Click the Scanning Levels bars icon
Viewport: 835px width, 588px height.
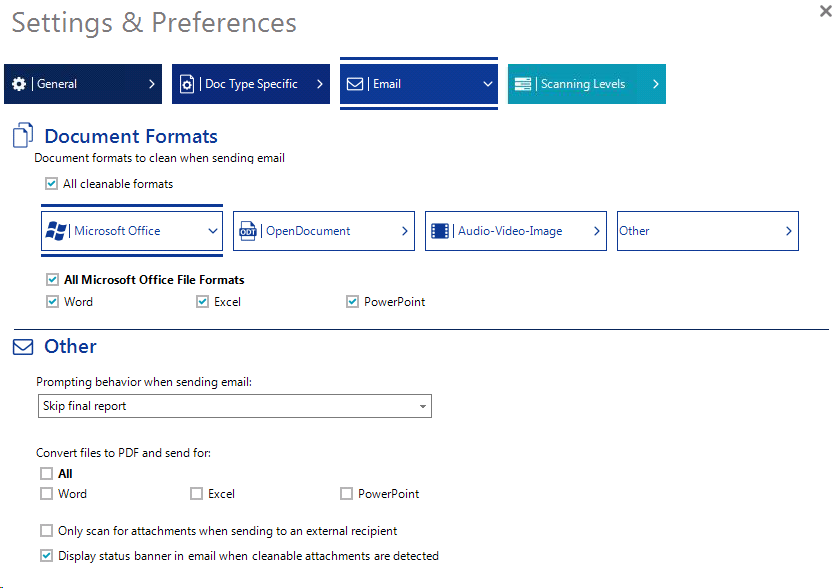(522, 84)
